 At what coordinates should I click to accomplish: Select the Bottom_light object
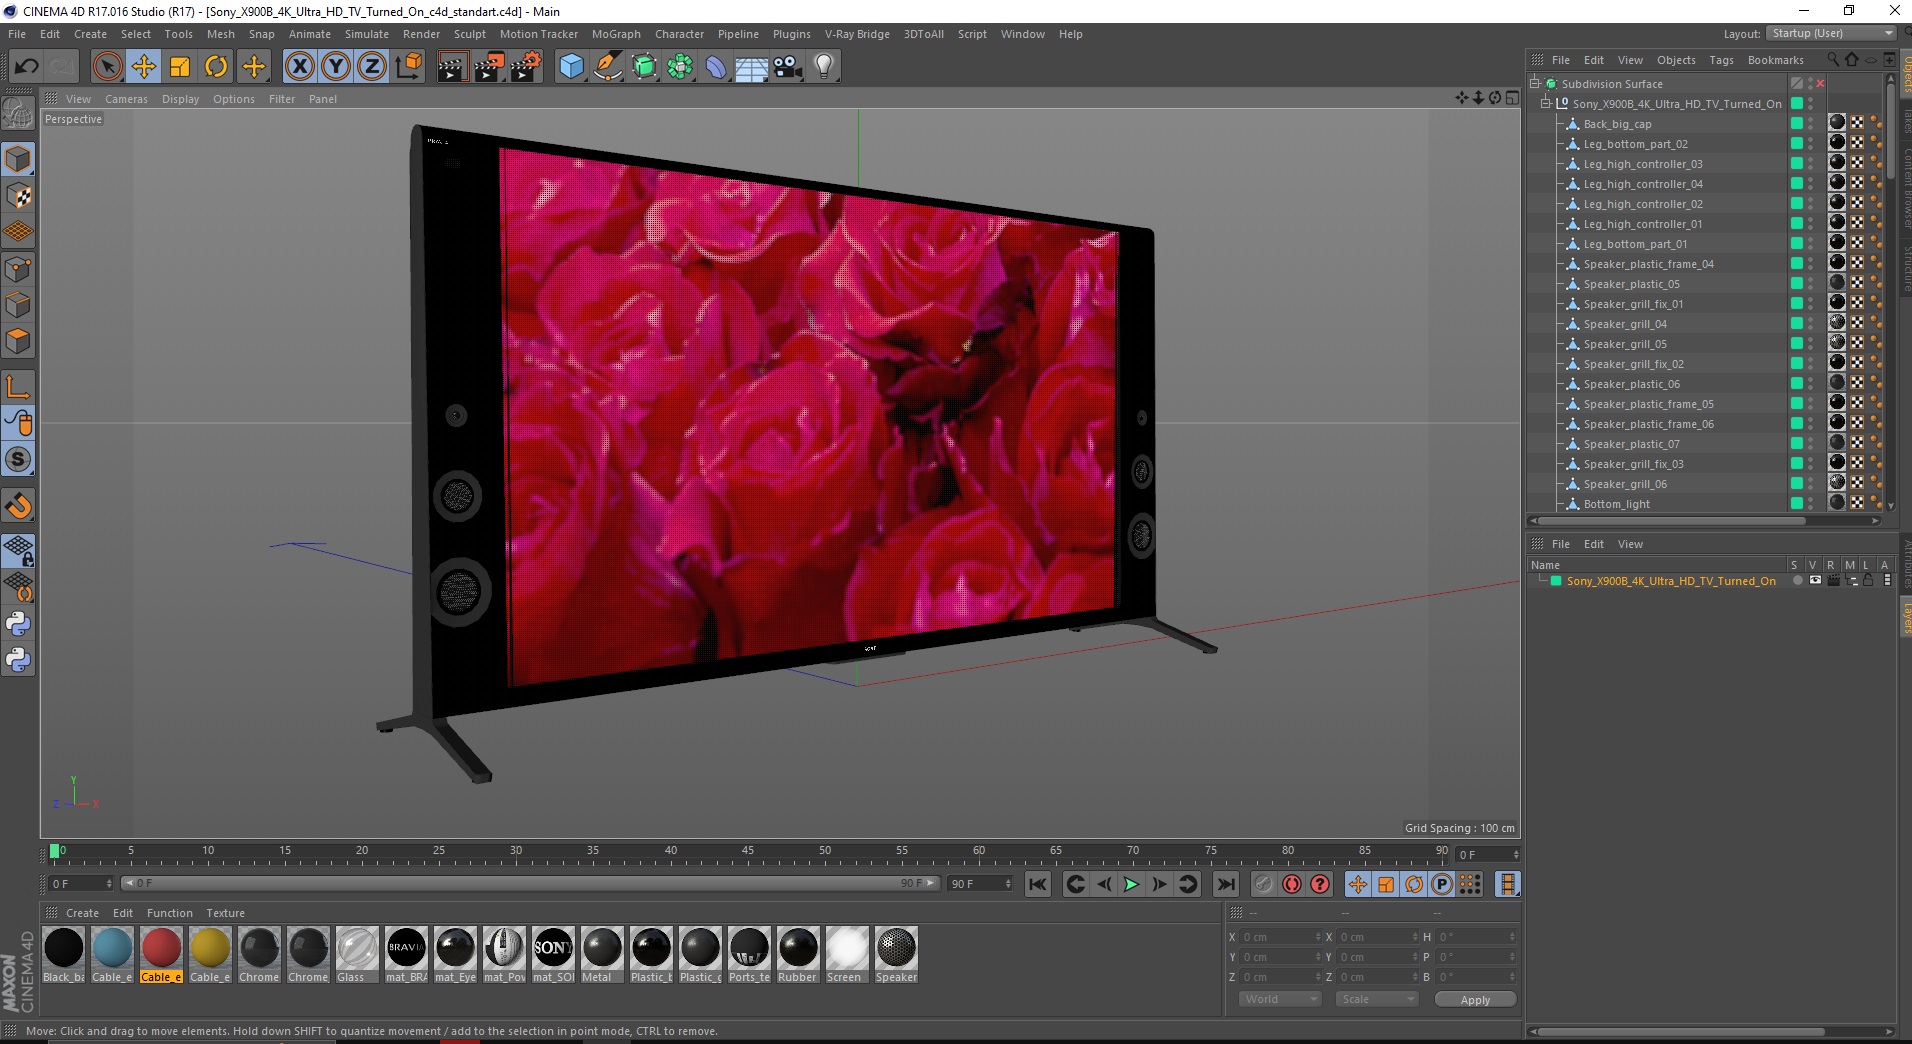[x=1616, y=504]
